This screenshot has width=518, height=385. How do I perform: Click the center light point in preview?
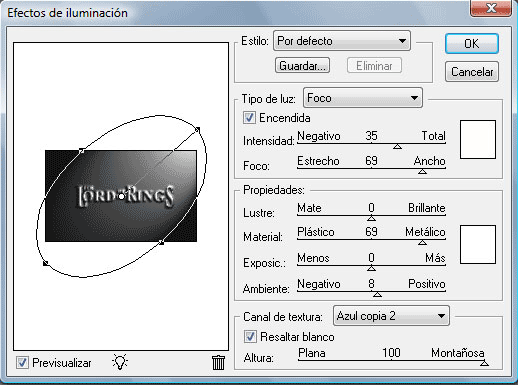click(x=121, y=197)
